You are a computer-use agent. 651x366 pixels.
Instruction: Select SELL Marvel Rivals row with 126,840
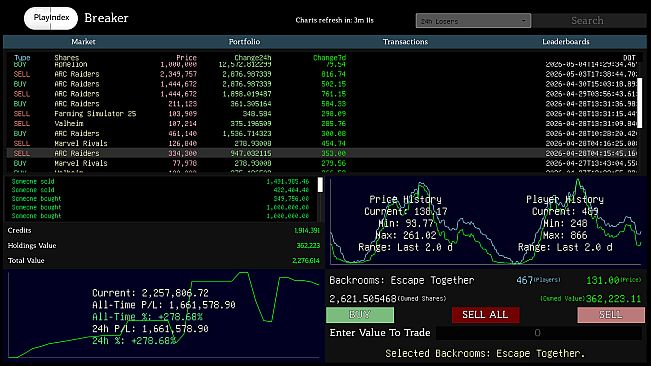[x=322, y=144]
